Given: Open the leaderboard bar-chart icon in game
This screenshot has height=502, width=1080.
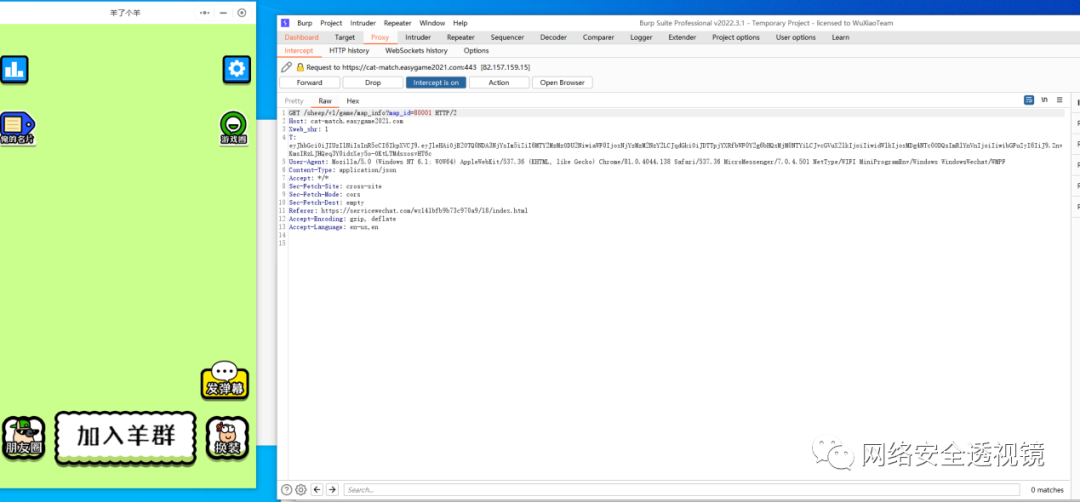Looking at the screenshot, I should coord(14,70).
